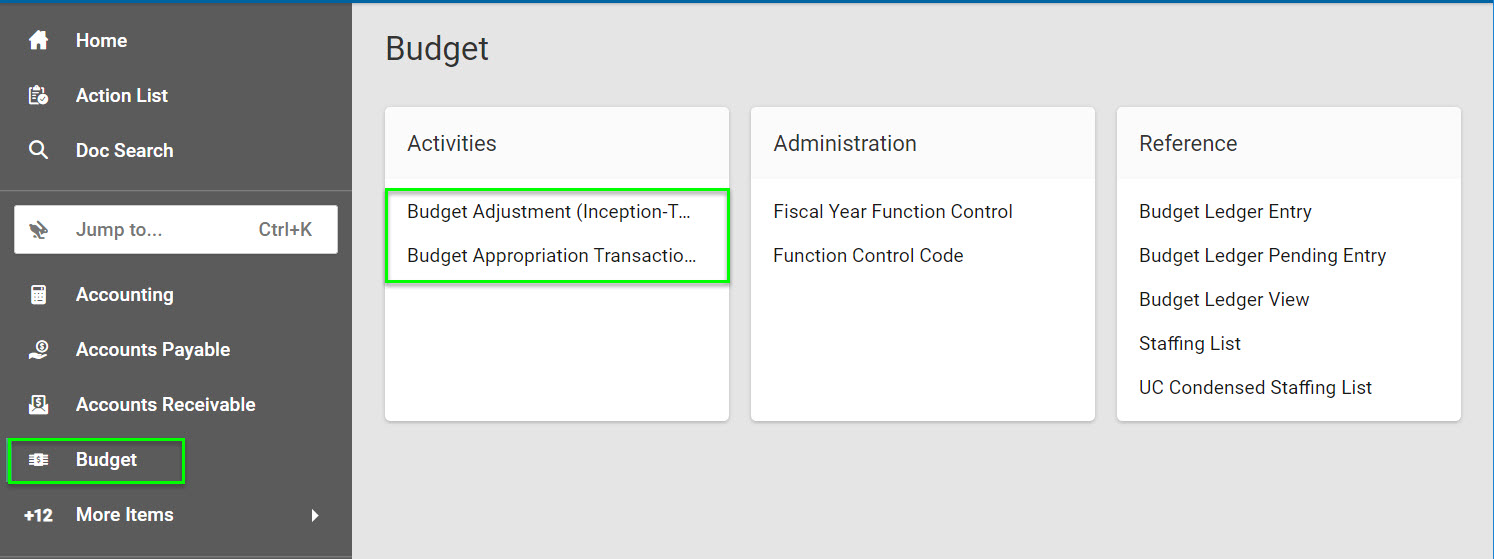Click the Home house icon
1494x559 pixels.
click(38, 41)
